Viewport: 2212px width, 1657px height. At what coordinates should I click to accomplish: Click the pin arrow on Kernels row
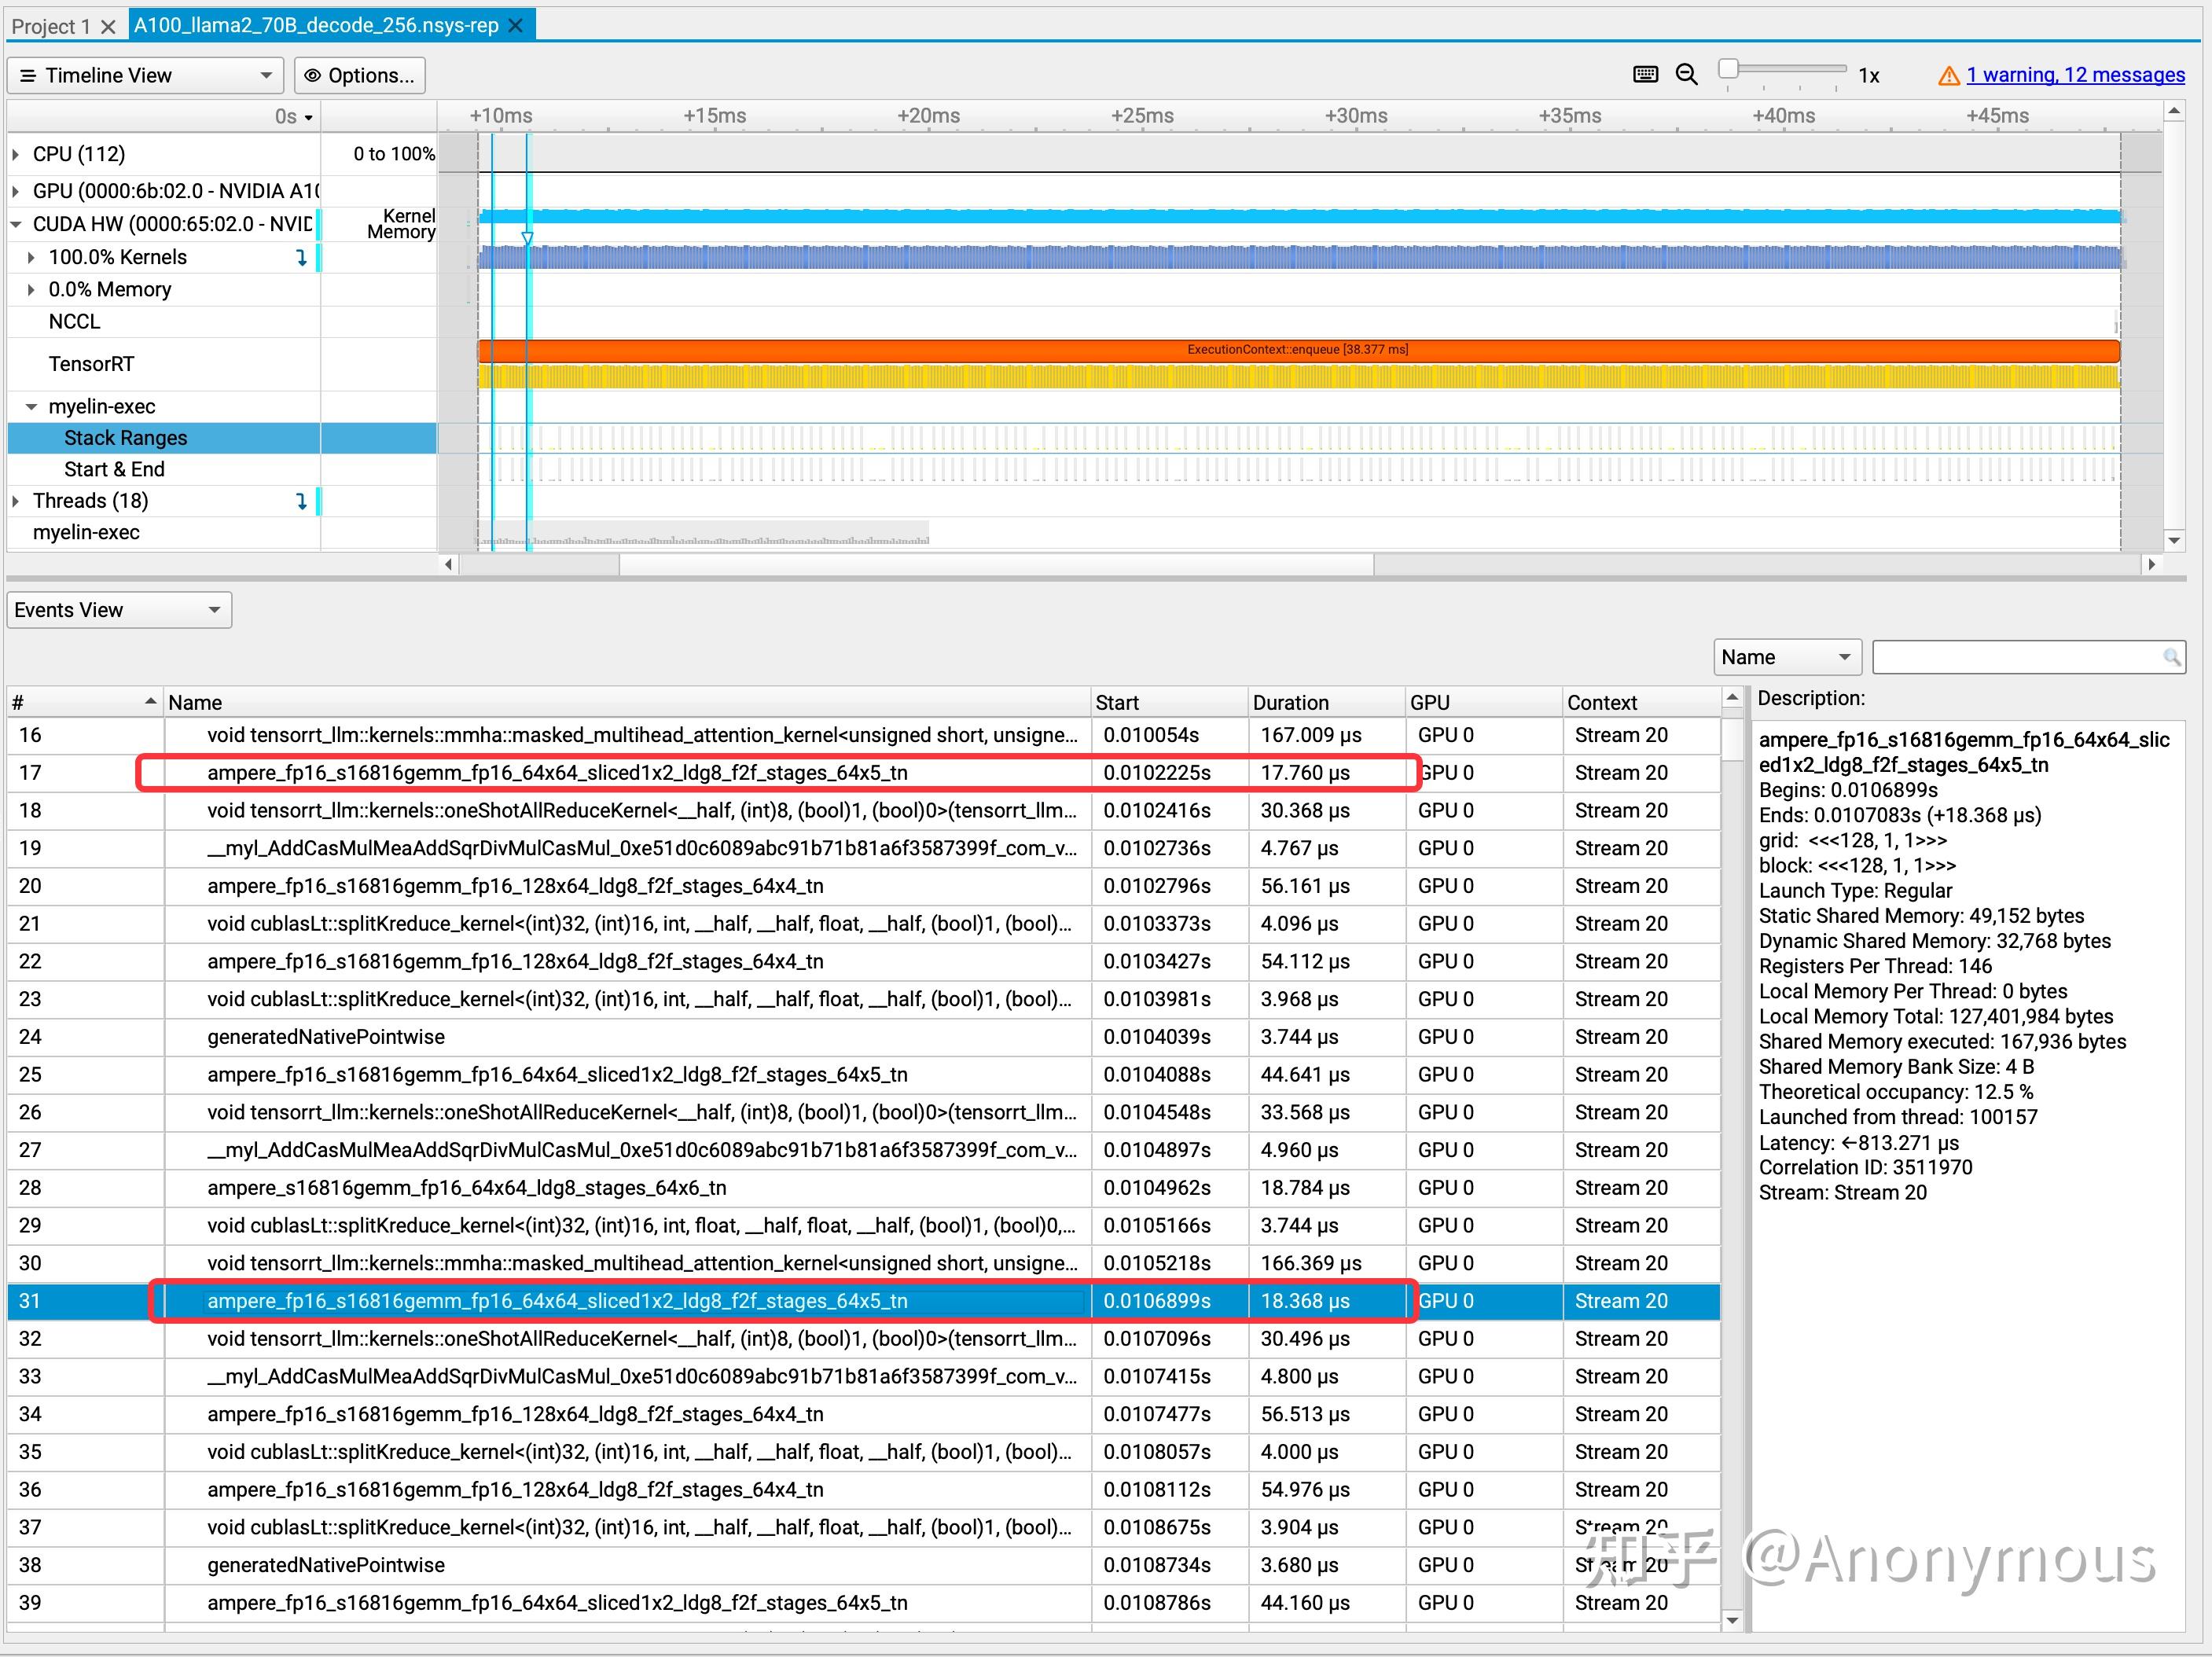[x=301, y=257]
